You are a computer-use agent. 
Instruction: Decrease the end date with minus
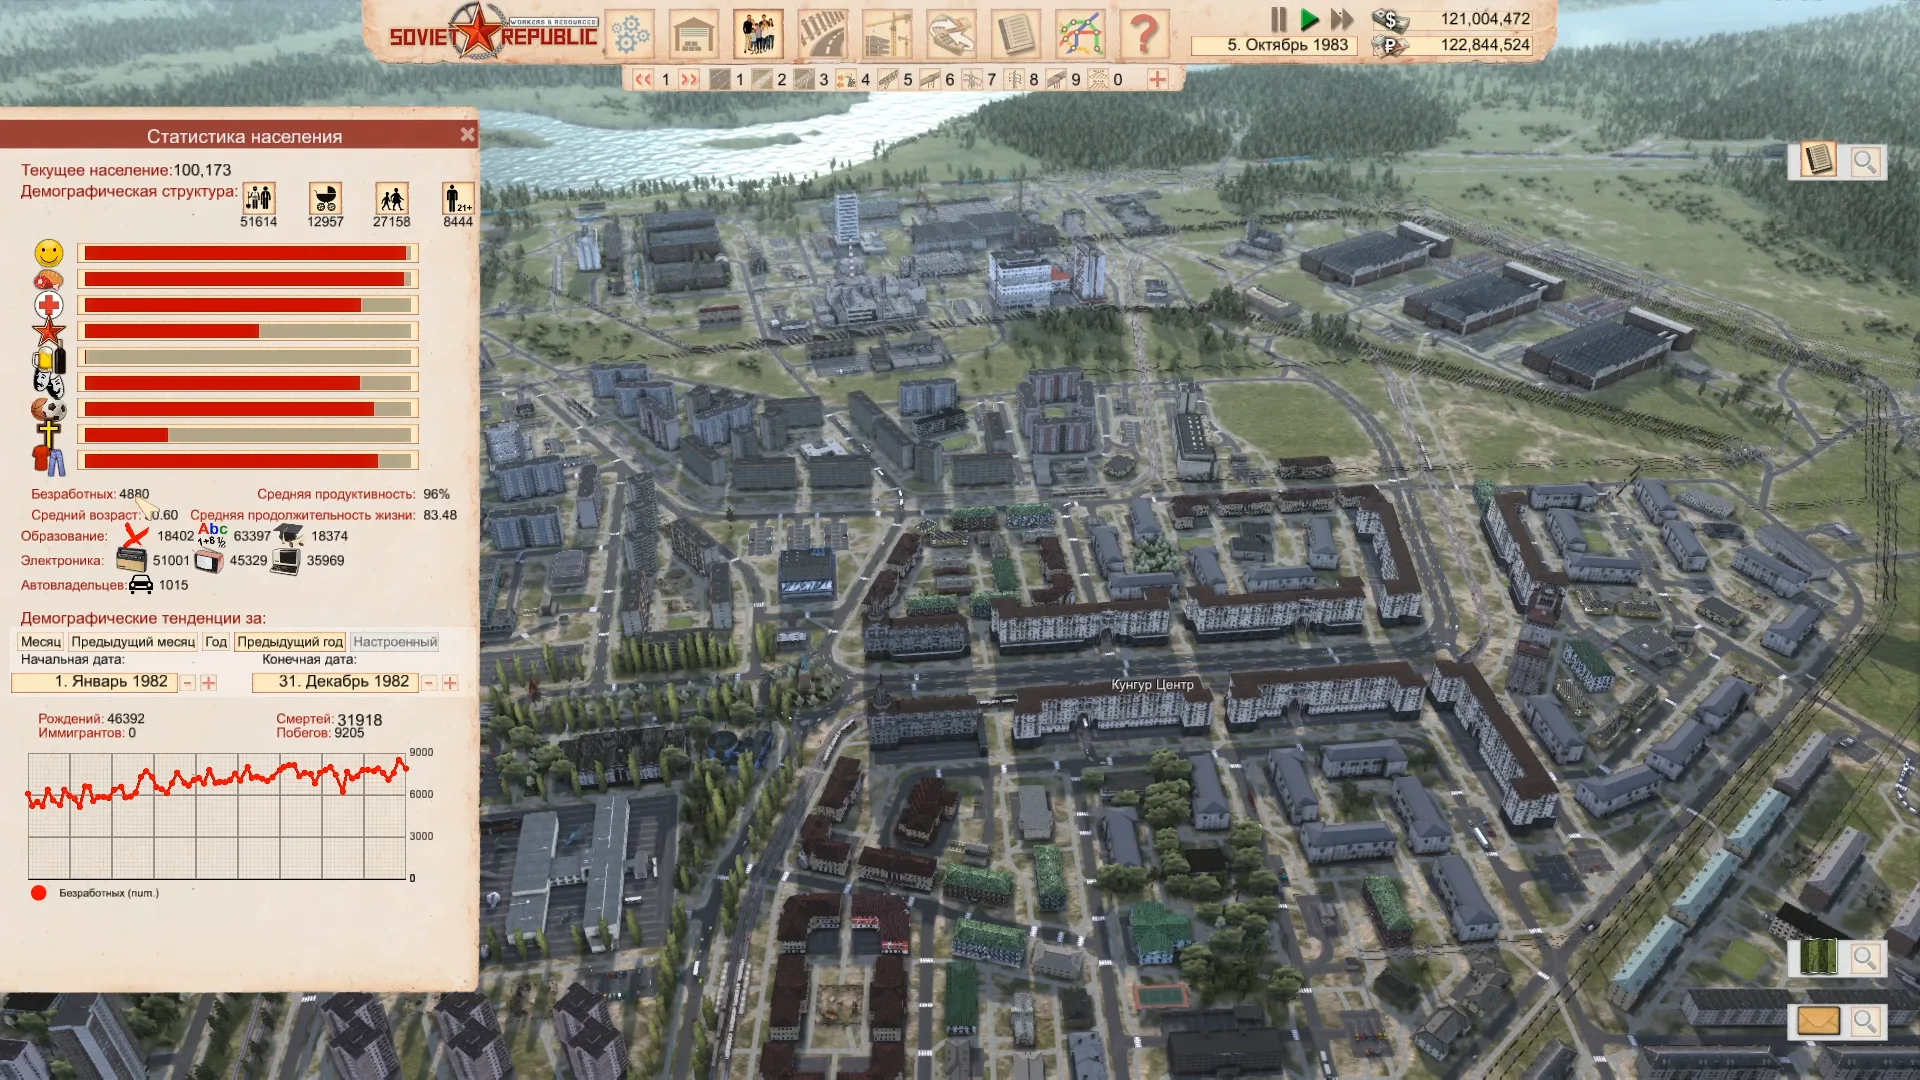429,683
